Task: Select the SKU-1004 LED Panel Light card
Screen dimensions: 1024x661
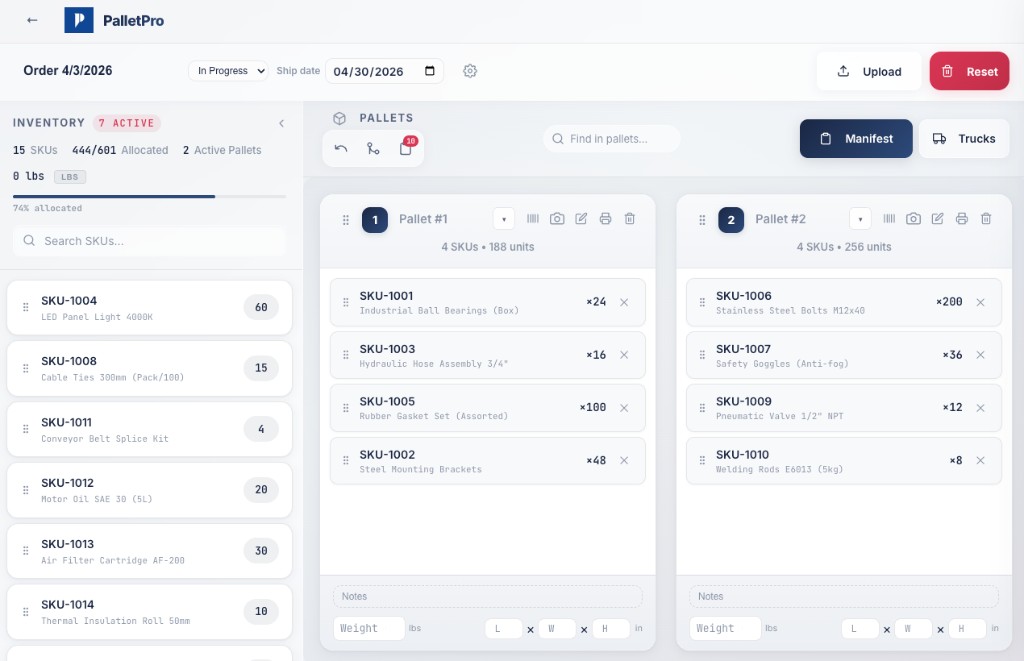Action: 150,308
